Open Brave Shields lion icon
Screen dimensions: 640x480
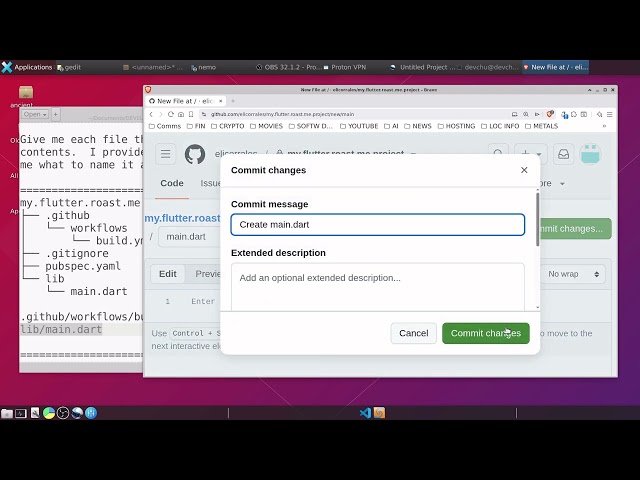(x=550, y=114)
